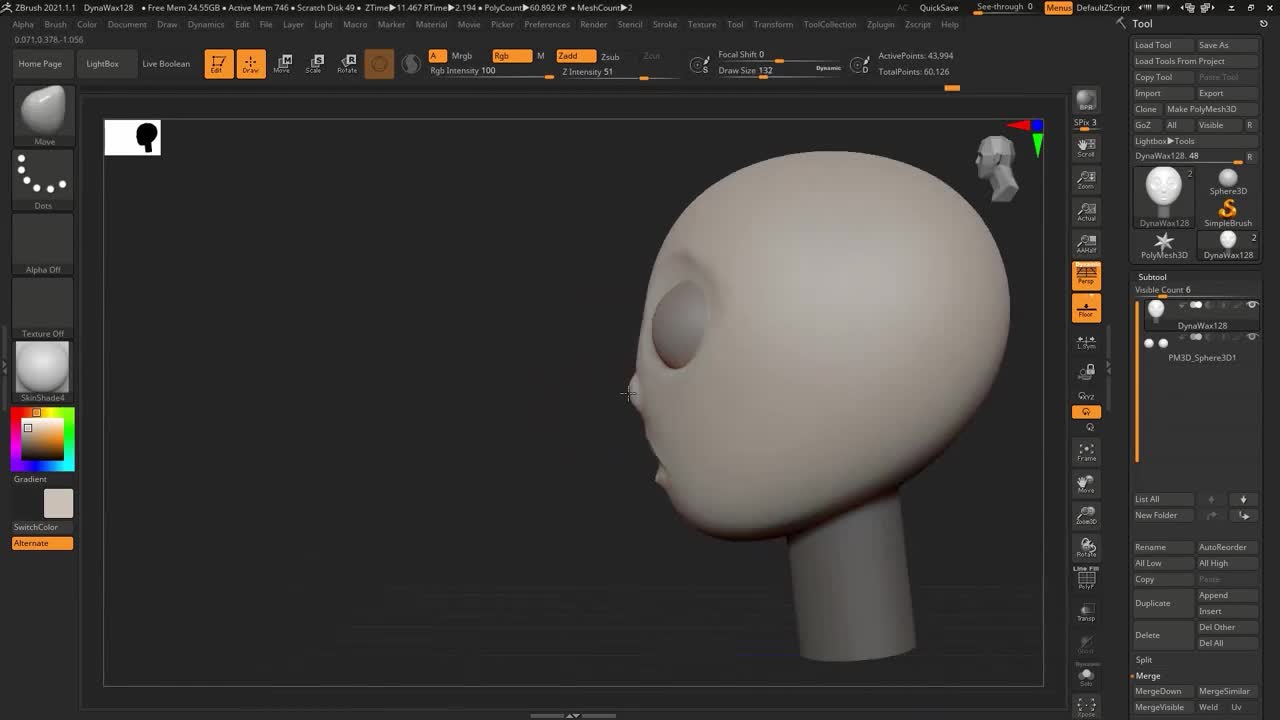Open the Dots stroke selector

43,181
